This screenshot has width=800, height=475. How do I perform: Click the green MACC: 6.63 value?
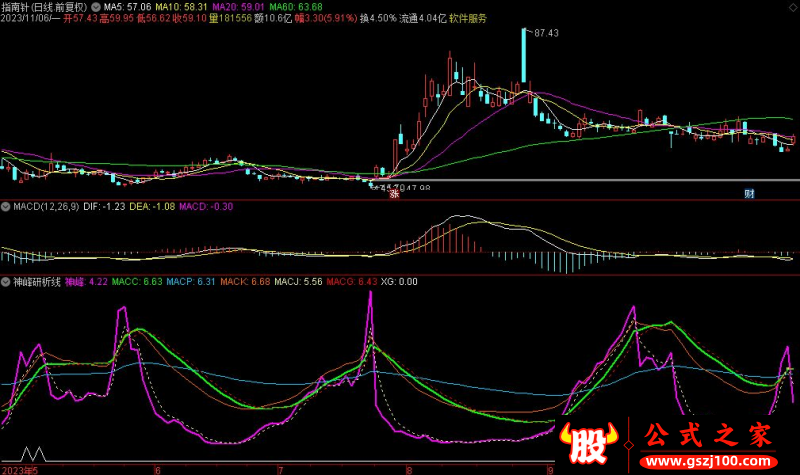tap(137, 282)
